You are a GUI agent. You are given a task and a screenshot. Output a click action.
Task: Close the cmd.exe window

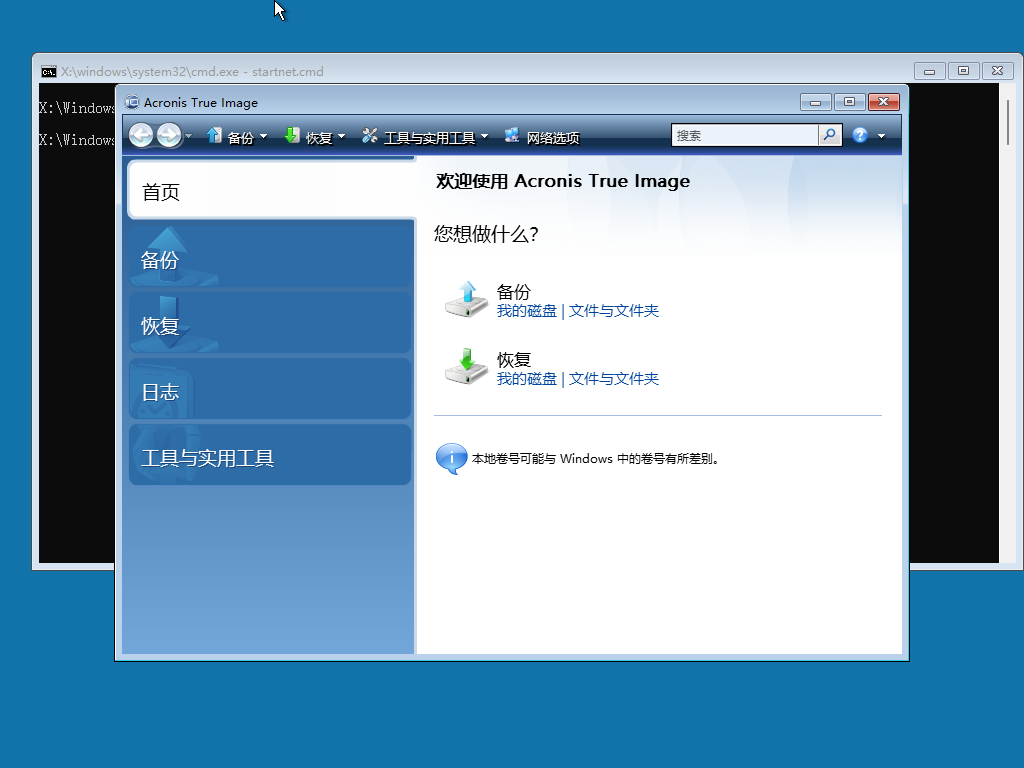(x=997, y=71)
